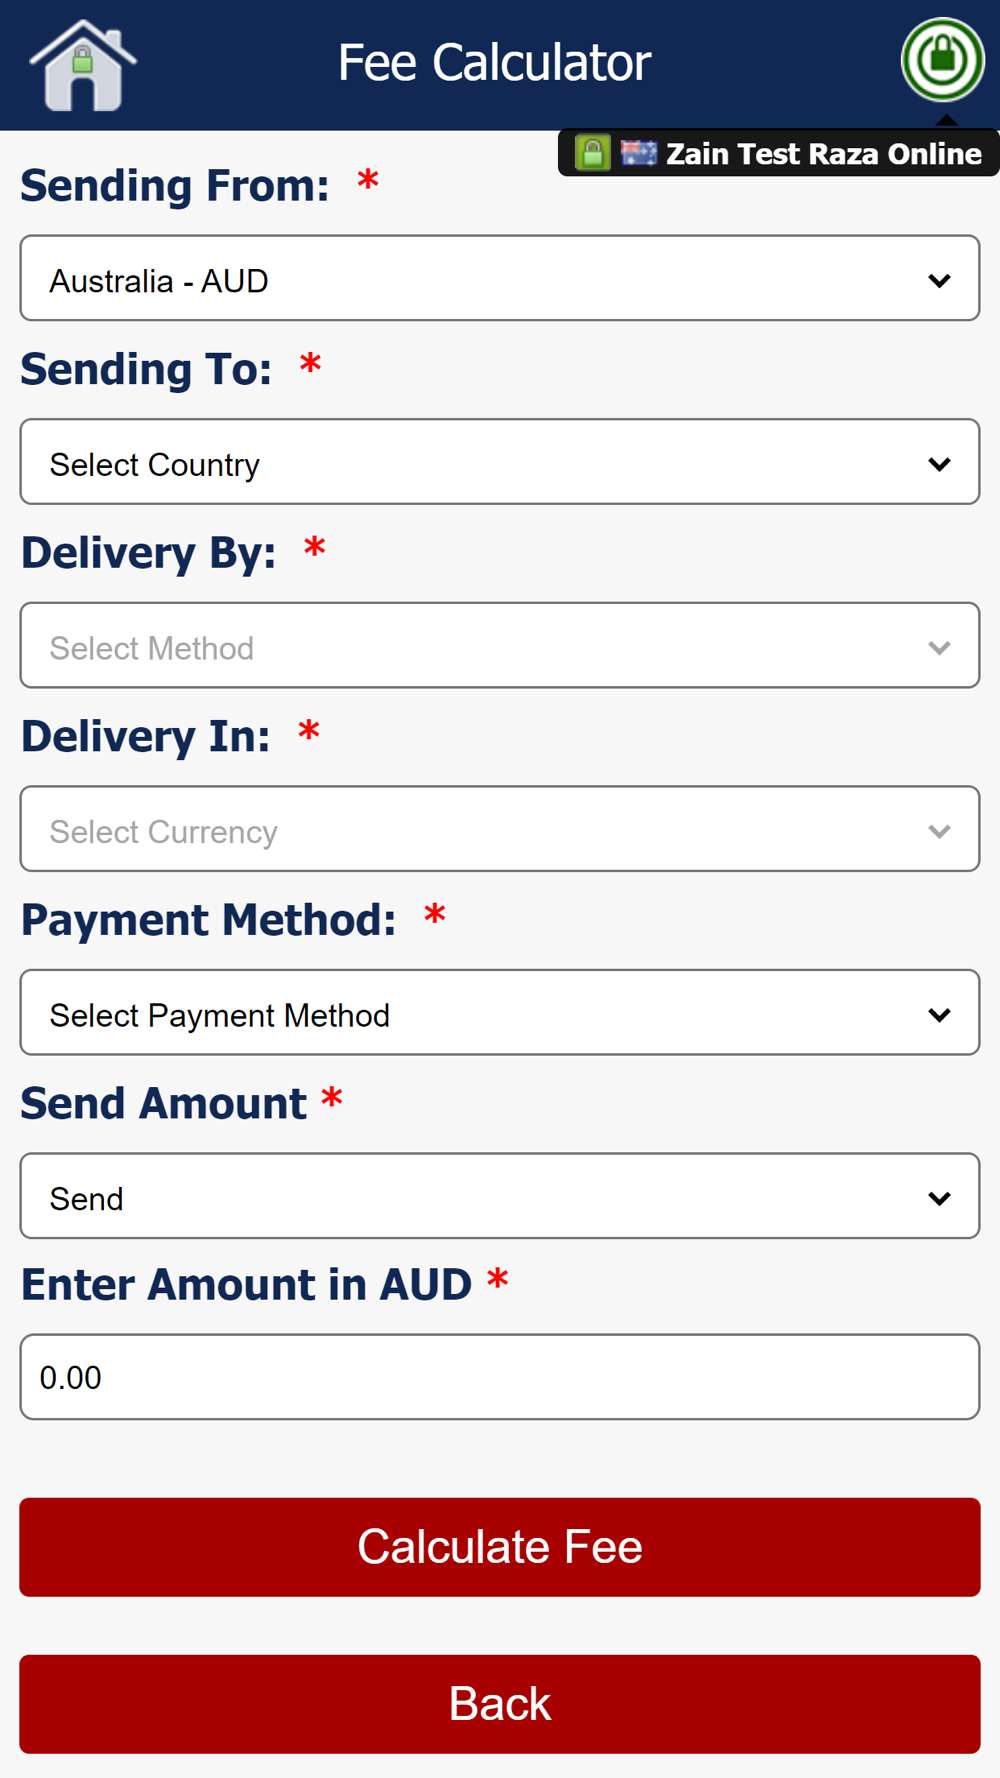
Task: Choose a payment method from dropdown
Action: tap(499, 1013)
